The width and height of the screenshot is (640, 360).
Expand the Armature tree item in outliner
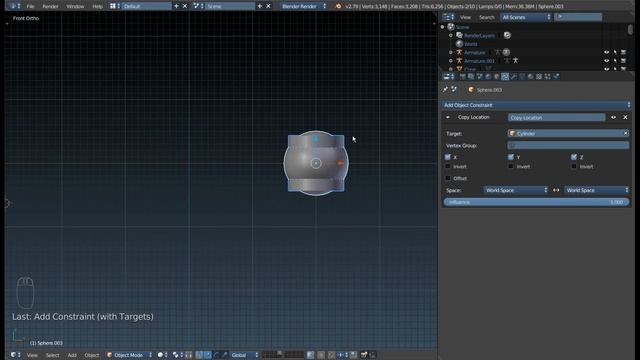tap(451, 52)
